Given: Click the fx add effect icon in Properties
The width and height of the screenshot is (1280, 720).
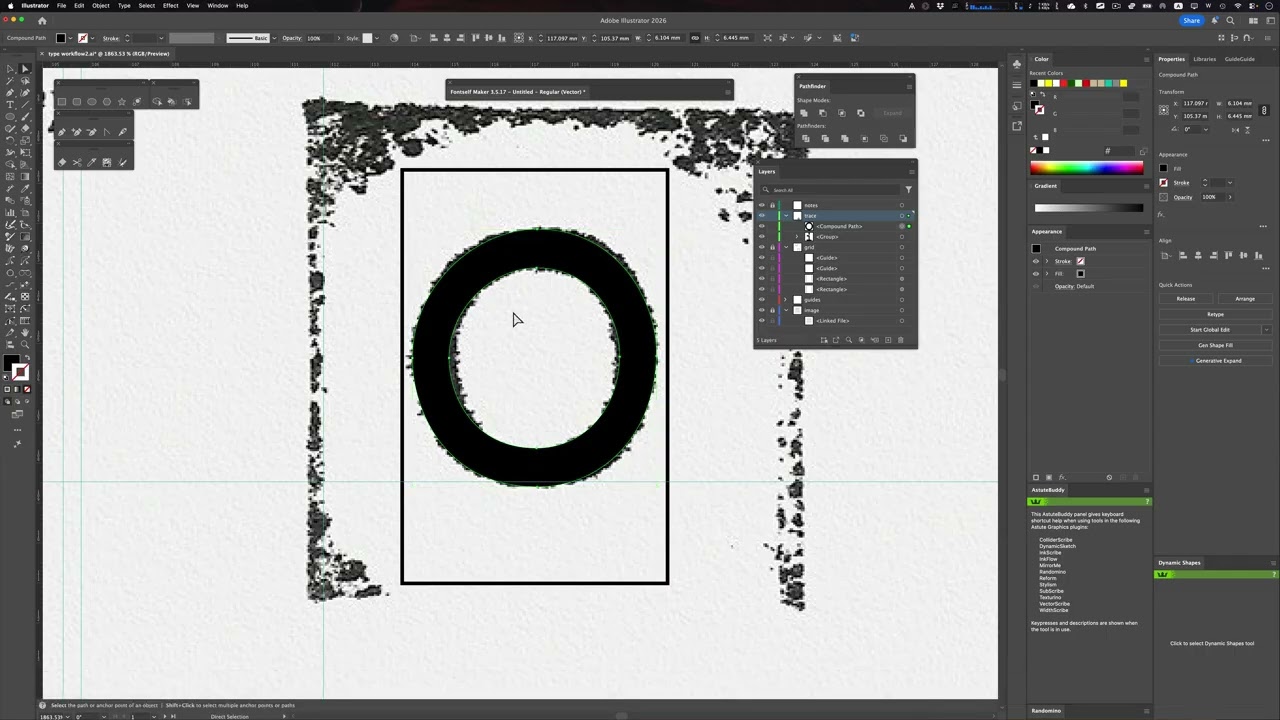Looking at the screenshot, I should coord(1161,214).
